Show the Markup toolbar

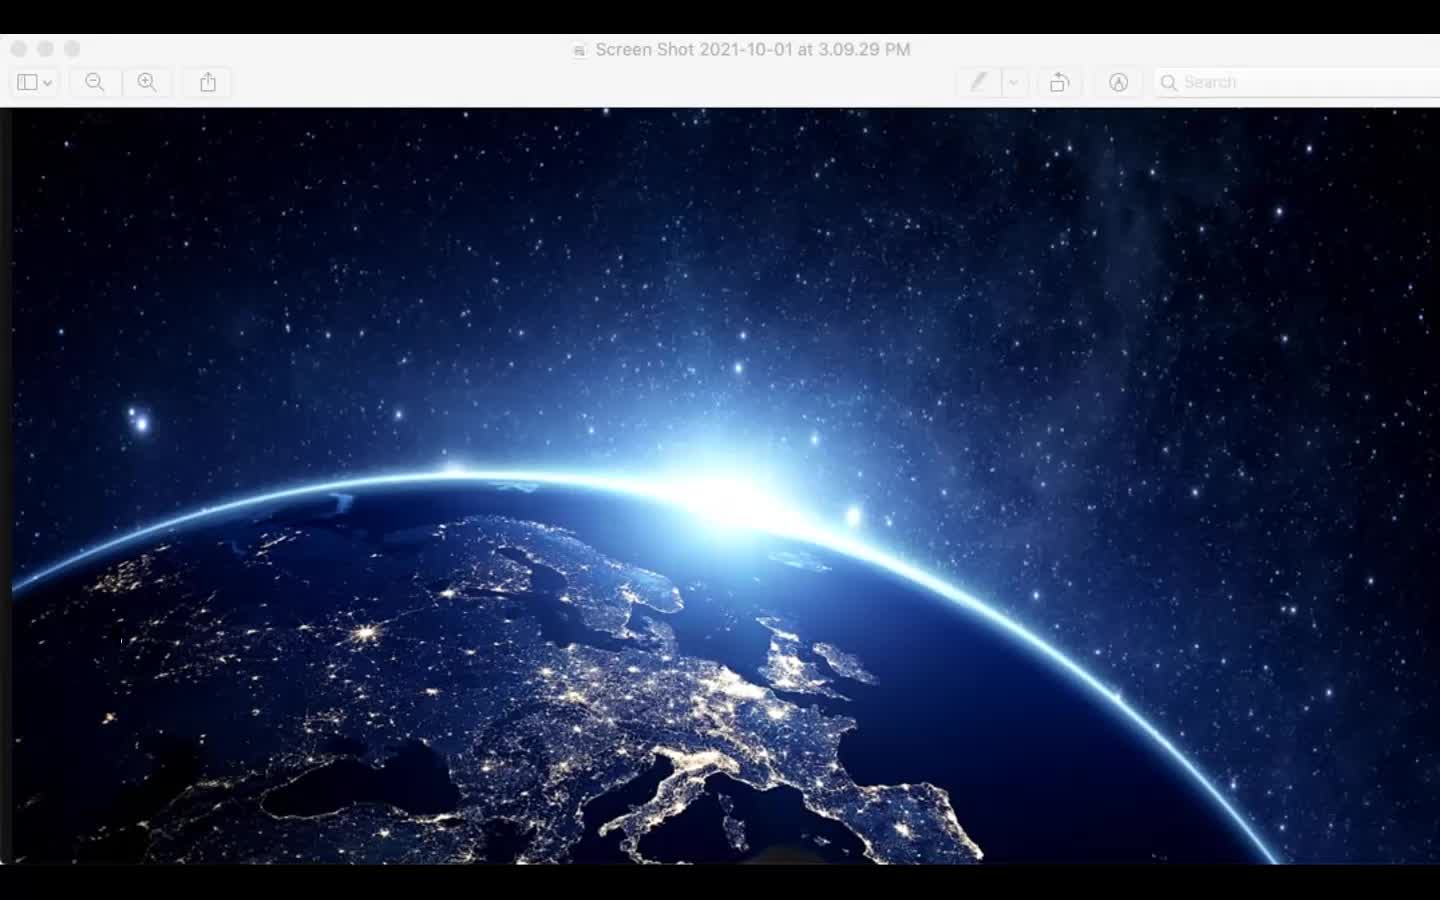point(1119,82)
